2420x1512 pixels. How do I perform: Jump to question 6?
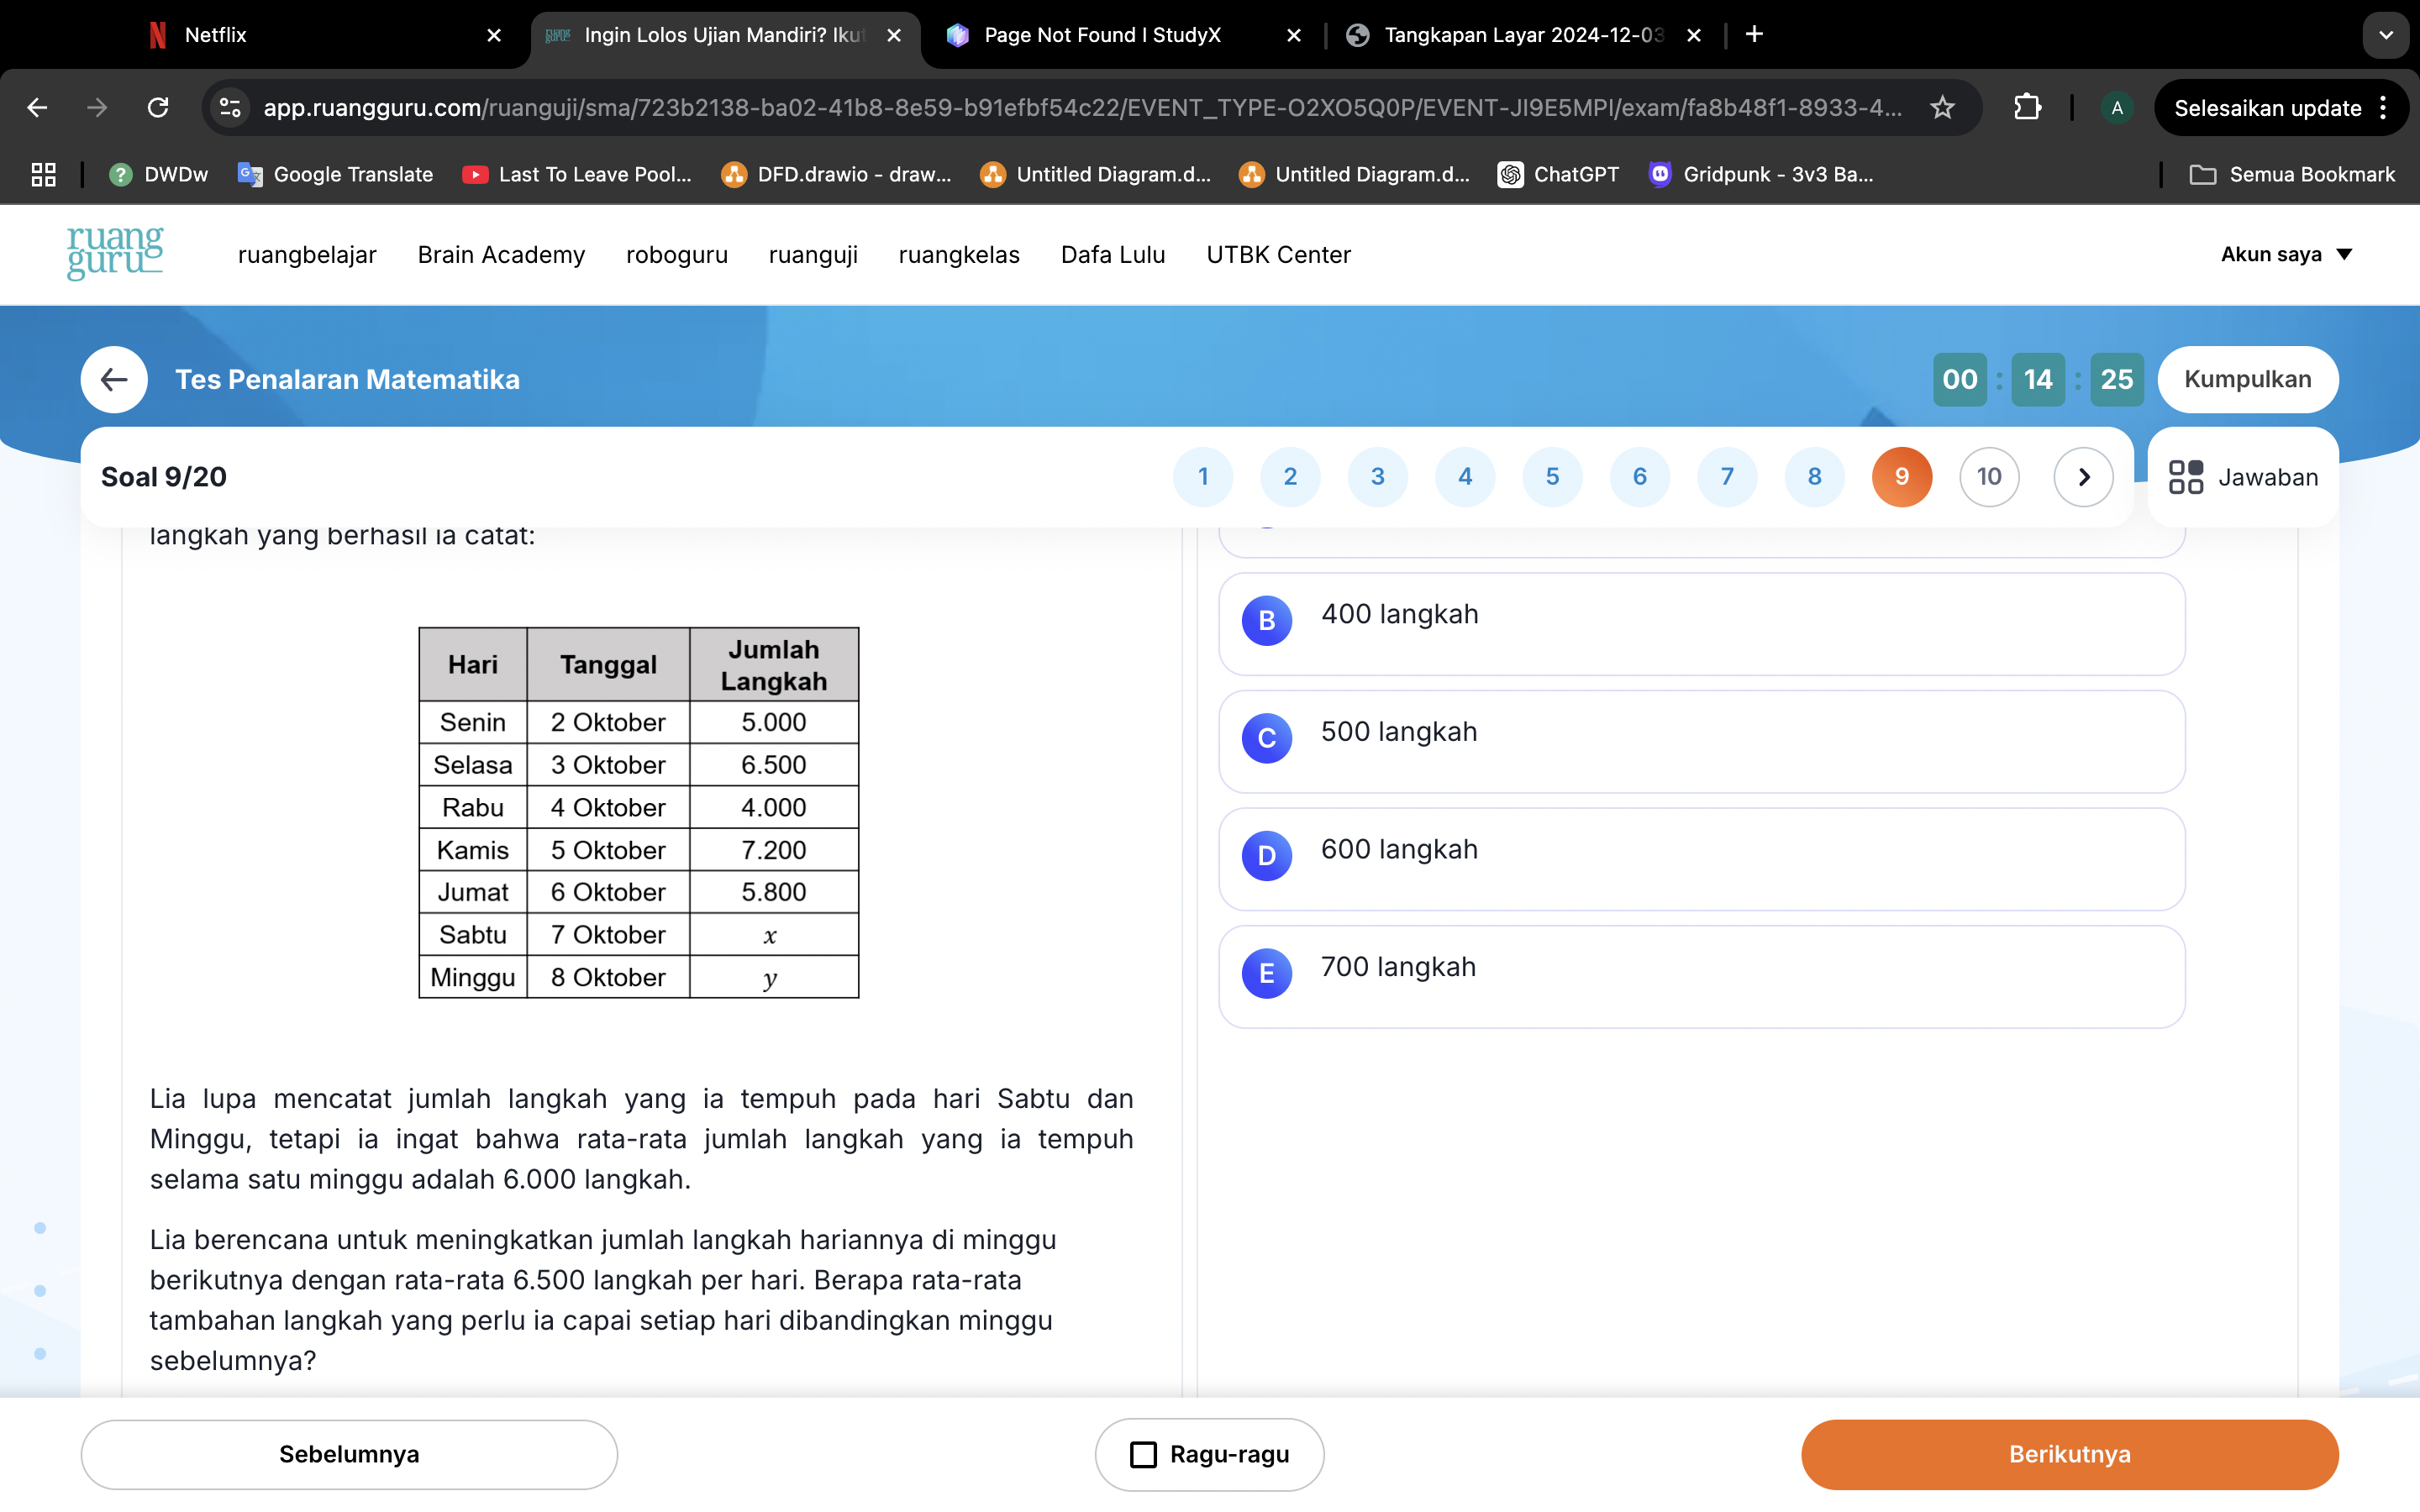pyautogui.click(x=1640, y=477)
